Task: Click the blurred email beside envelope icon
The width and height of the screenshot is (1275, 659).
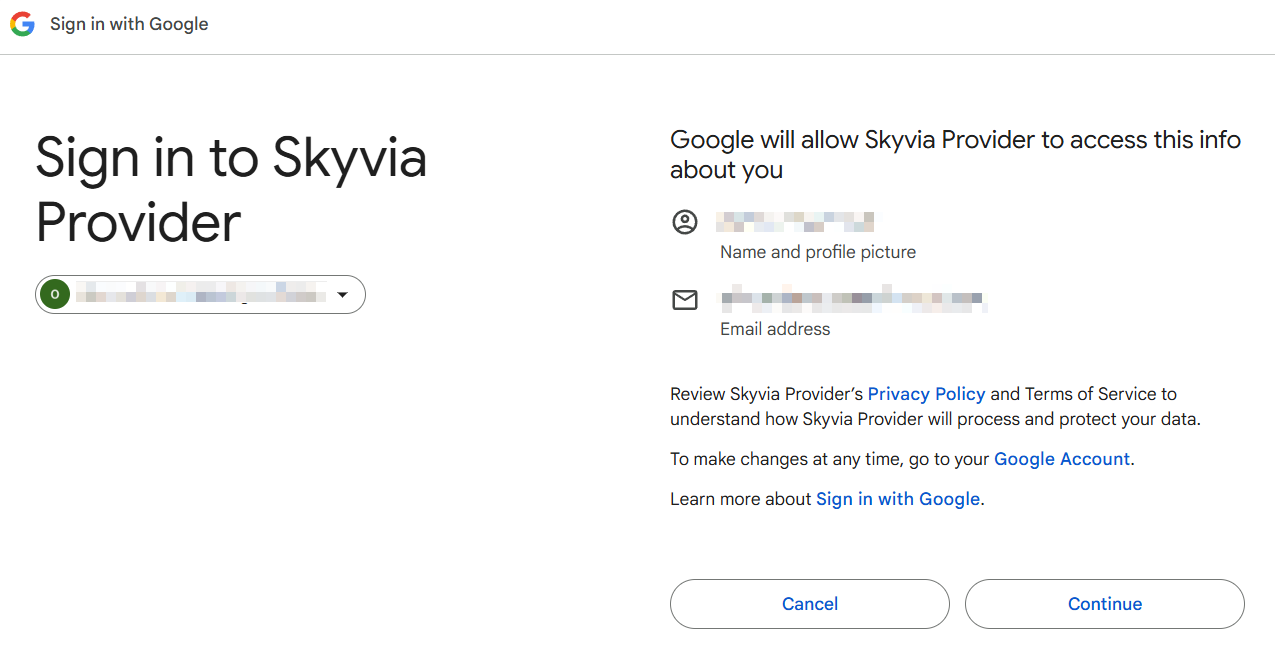Action: 852,299
